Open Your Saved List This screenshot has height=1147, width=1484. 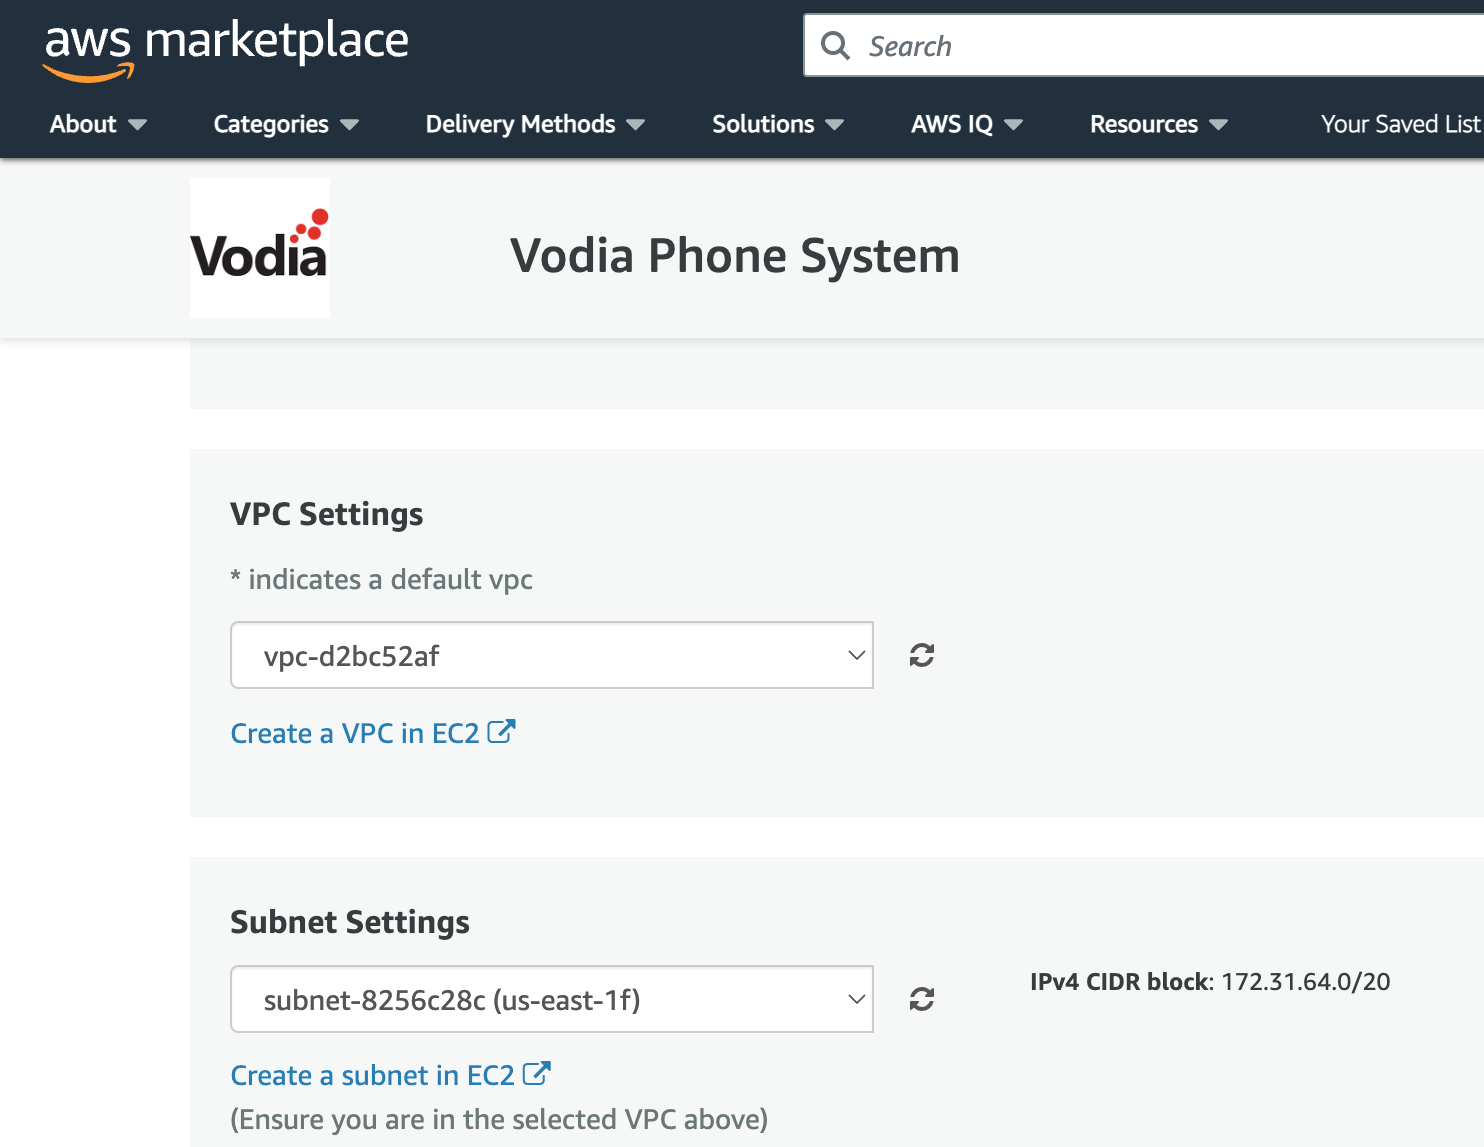[x=1400, y=124]
